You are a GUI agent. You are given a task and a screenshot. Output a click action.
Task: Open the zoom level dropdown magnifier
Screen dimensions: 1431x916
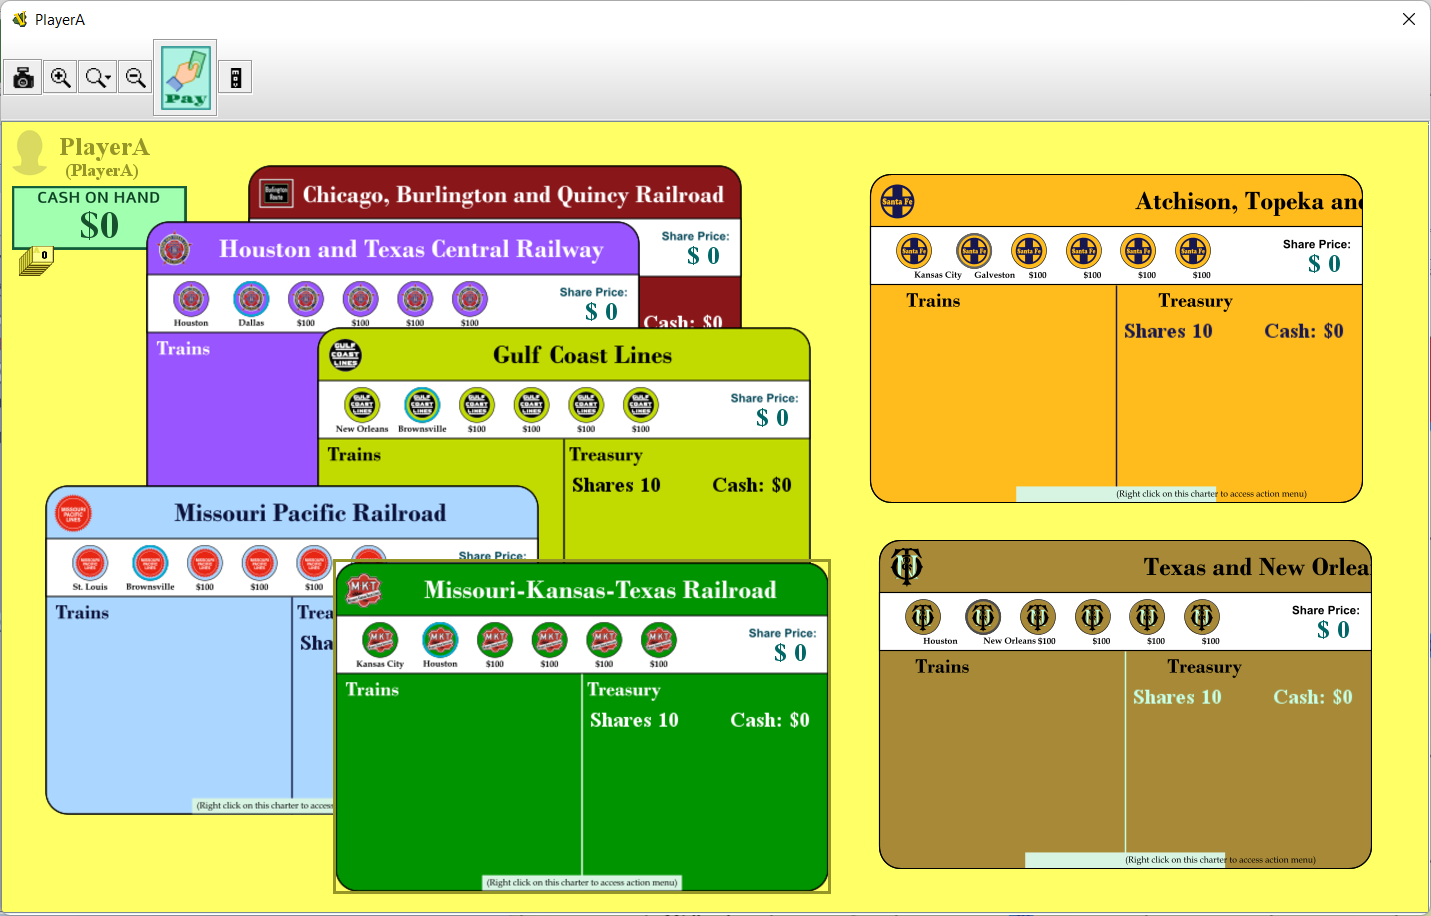pyautogui.click(x=98, y=77)
